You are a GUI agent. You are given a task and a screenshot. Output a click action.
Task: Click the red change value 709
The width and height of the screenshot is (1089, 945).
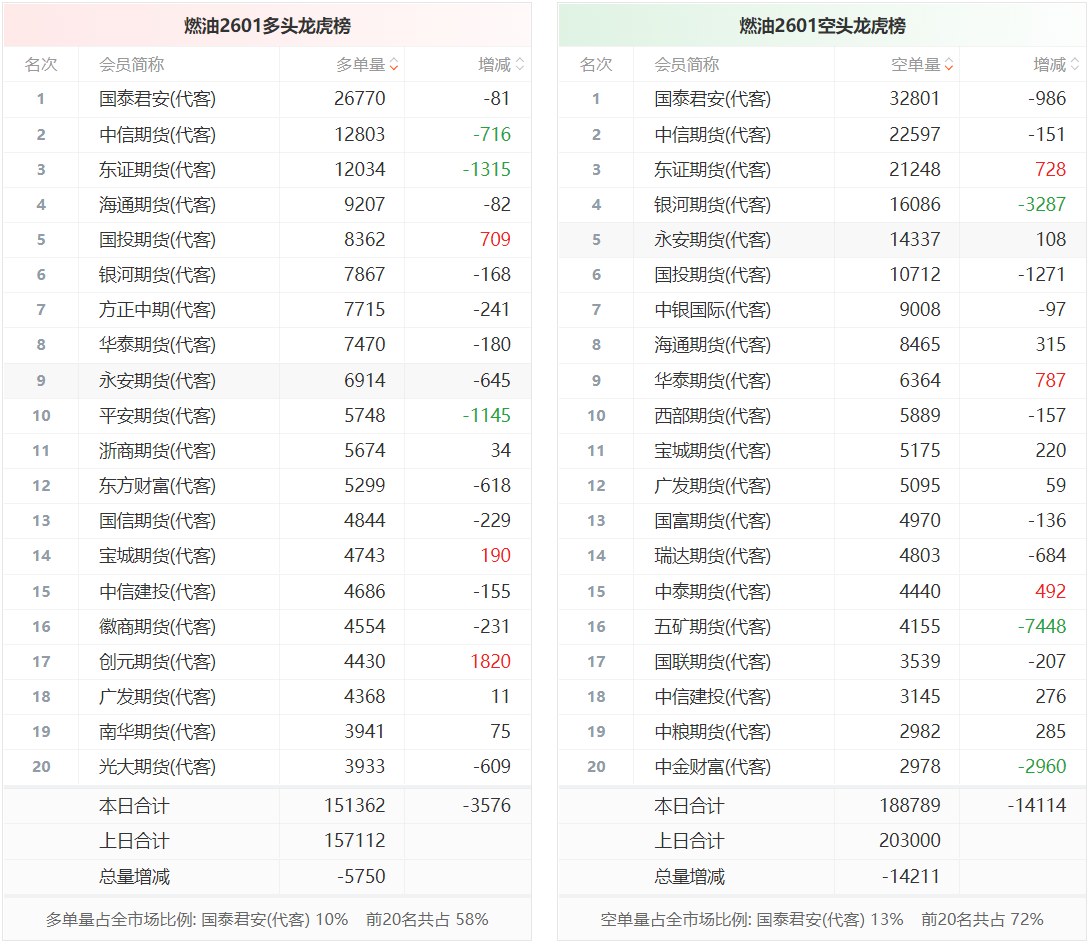(x=495, y=240)
